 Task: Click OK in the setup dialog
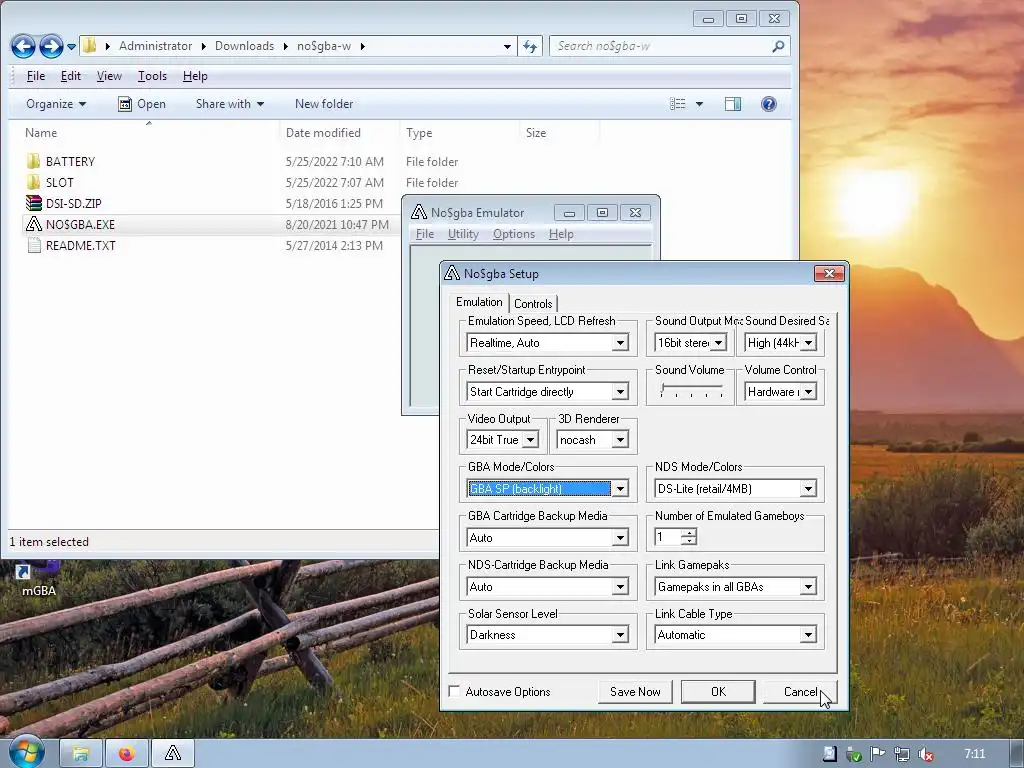tap(718, 692)
